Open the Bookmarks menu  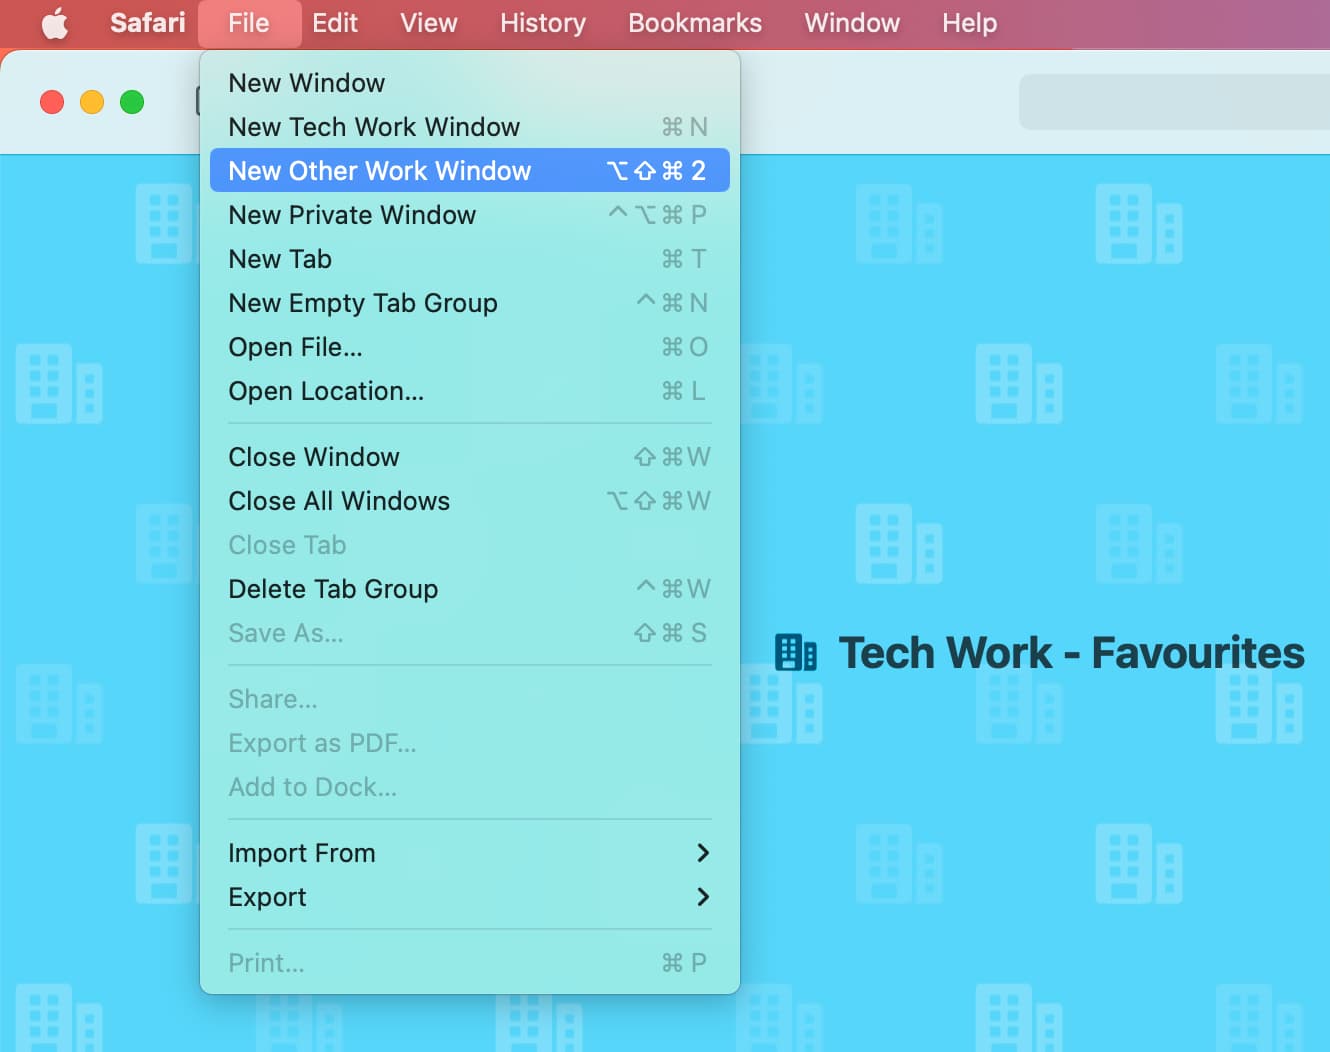pyautogui.click(x=694, y=23)
